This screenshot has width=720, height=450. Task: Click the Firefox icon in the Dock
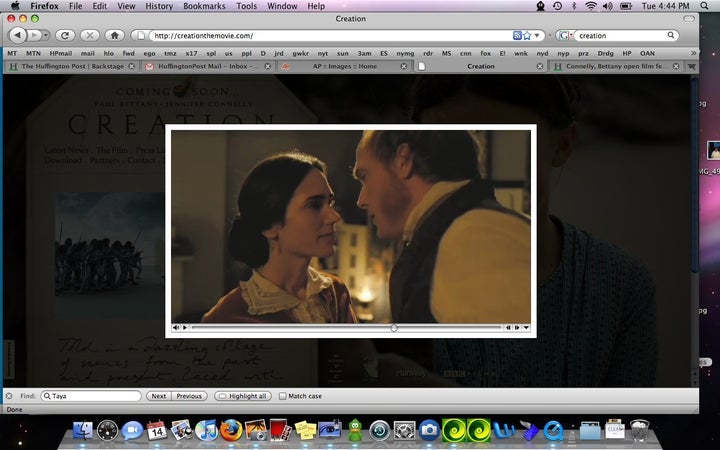click(231, 431)
